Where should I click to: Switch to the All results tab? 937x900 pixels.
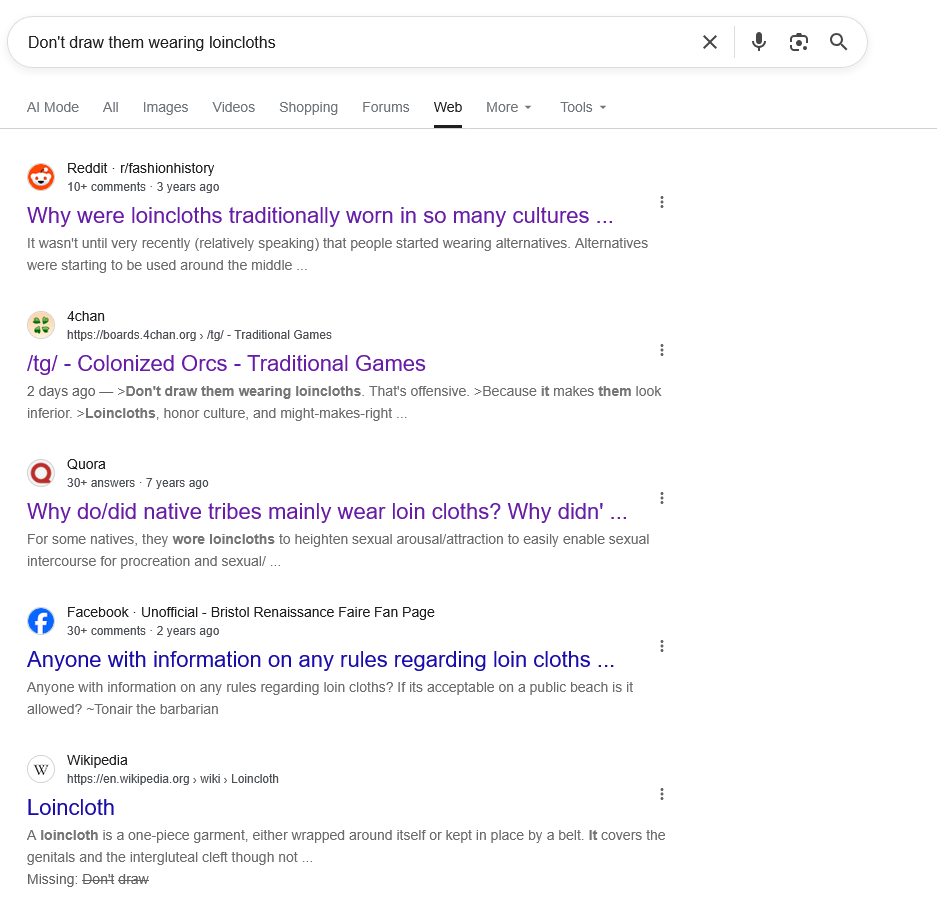pyautogui.click(x=111, y=108)
